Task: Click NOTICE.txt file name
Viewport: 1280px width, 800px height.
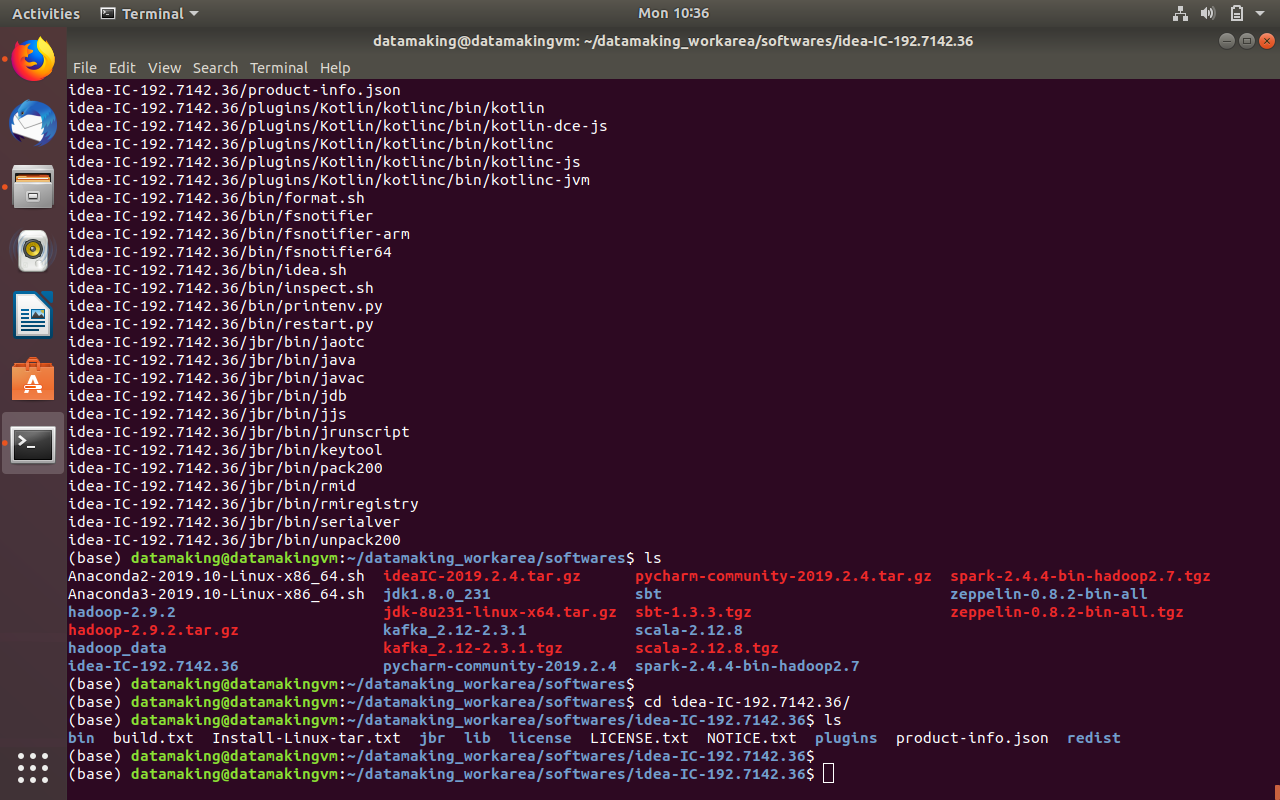Action: tap(751, 738)
